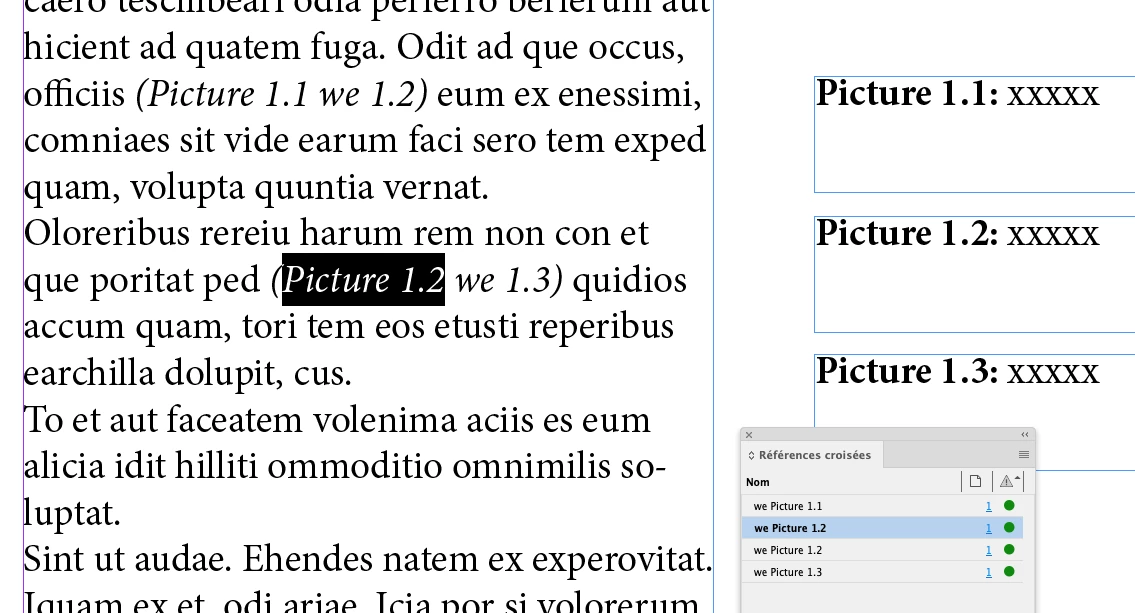Viewport: 1135px width, 613px height.
Task: Click the word 'earchilla' in the body text
Action: (x=89, y=373)
